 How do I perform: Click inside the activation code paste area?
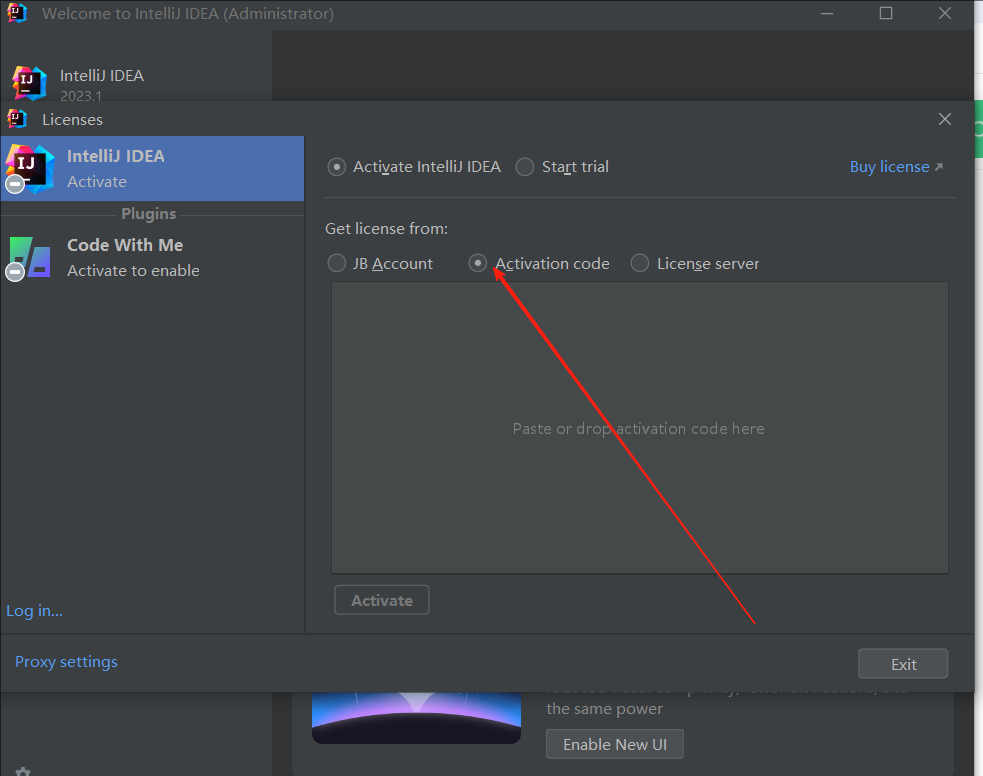click(639, 427)
